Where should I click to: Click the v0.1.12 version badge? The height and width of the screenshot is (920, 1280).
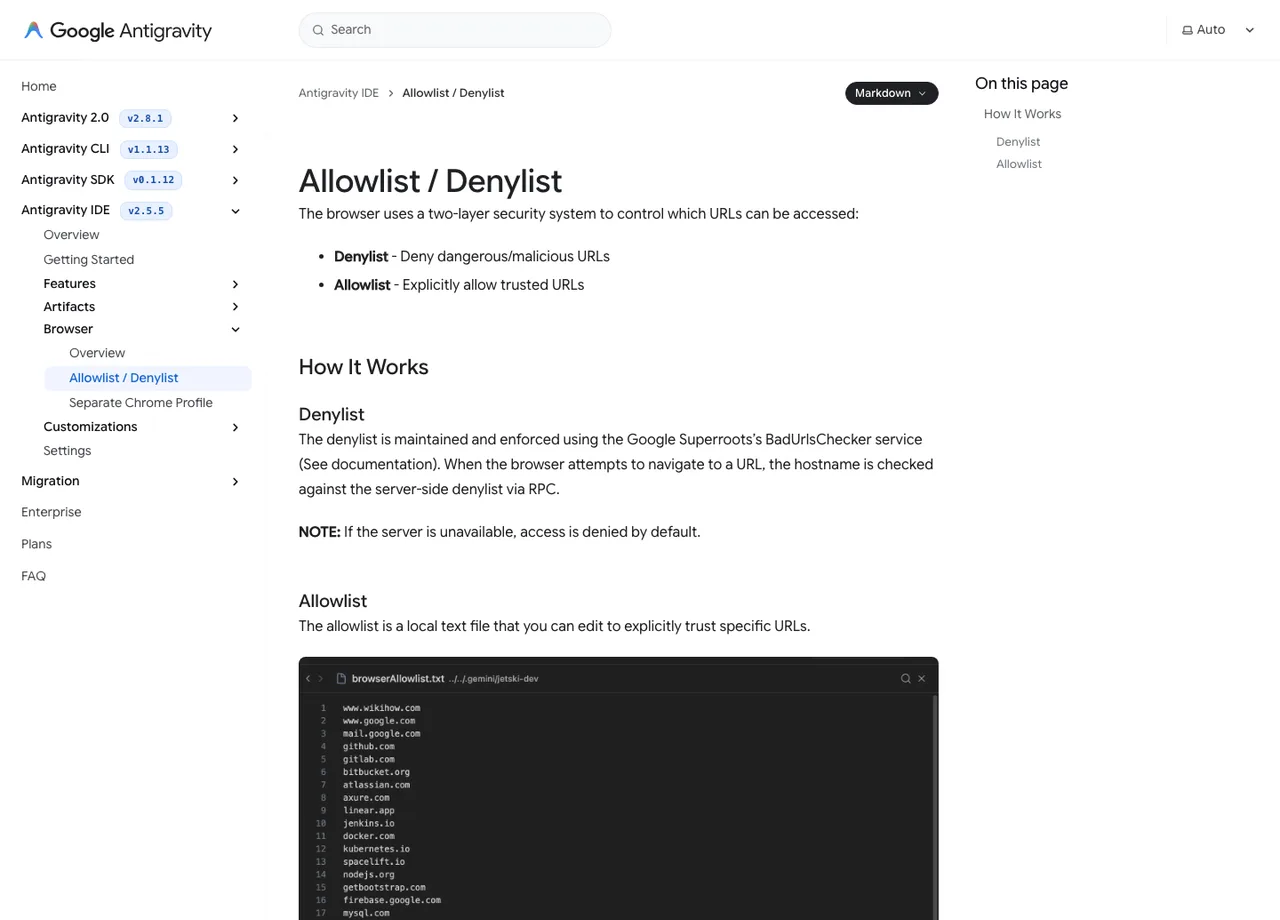(153, 180)
